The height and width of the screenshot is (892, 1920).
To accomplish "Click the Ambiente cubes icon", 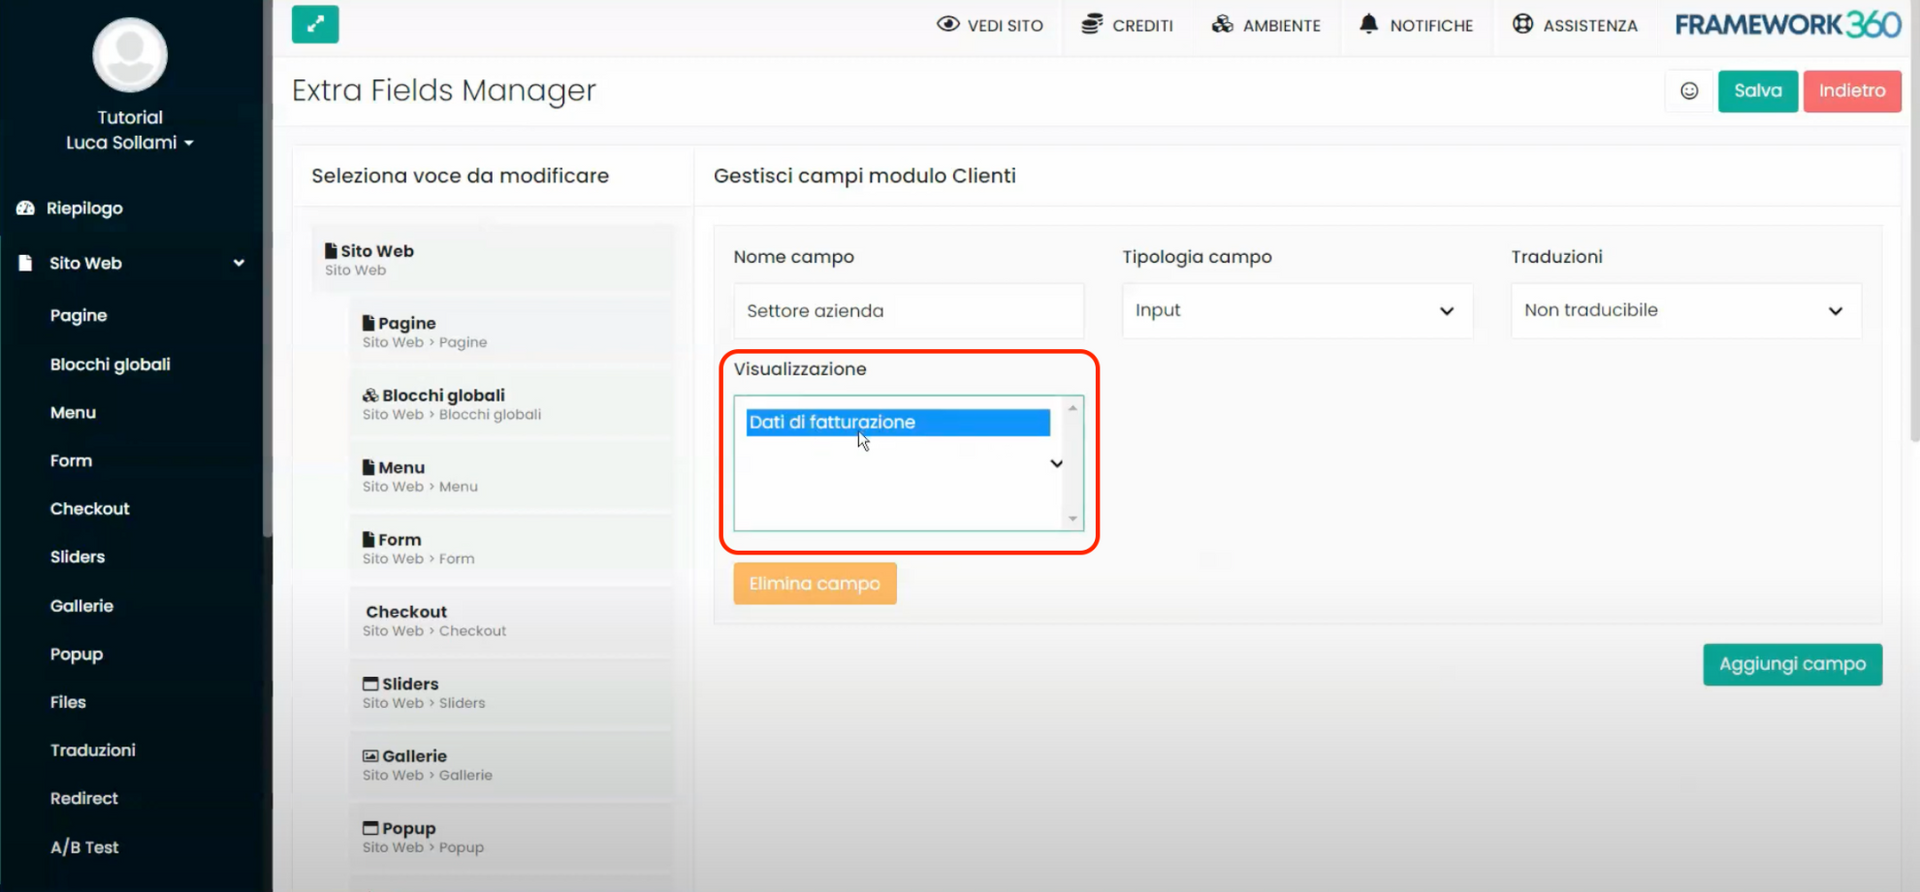I will point(1222,24).
